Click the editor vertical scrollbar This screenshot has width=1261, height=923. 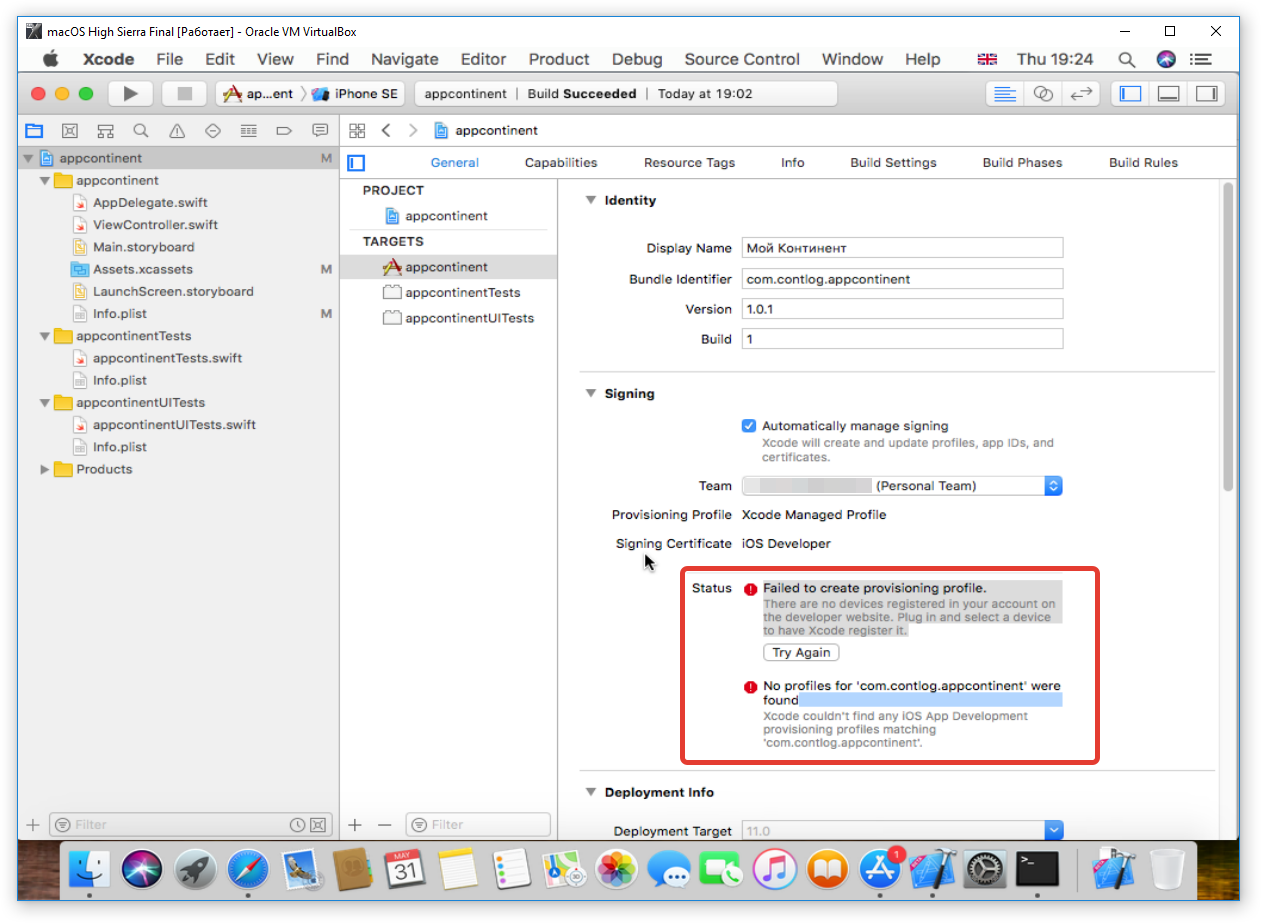pyautogui.click(x=1228, y=336)
